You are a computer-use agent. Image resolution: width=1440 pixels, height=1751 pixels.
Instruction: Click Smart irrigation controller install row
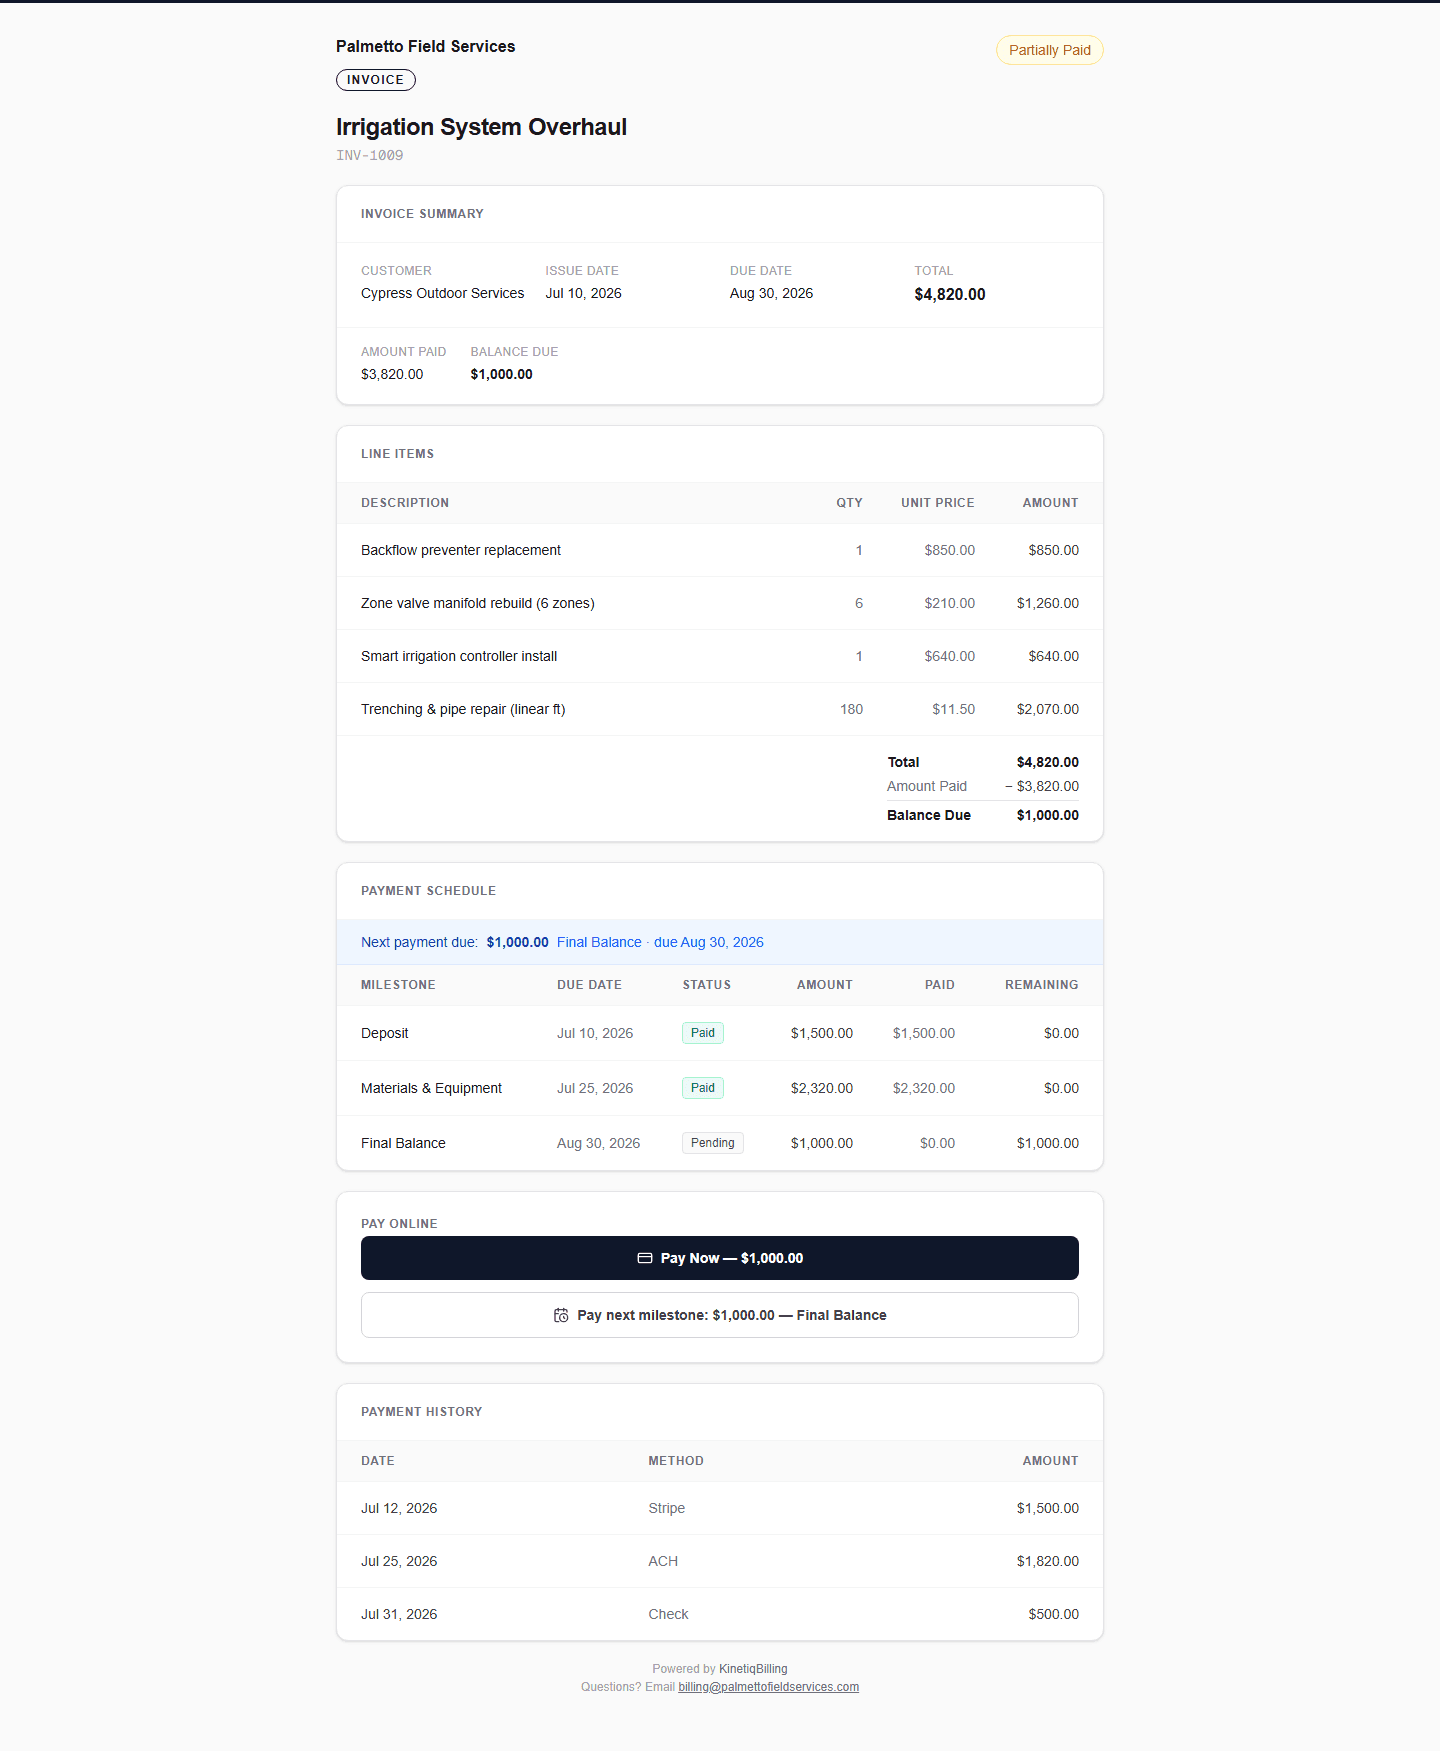[x=720, y=656]
